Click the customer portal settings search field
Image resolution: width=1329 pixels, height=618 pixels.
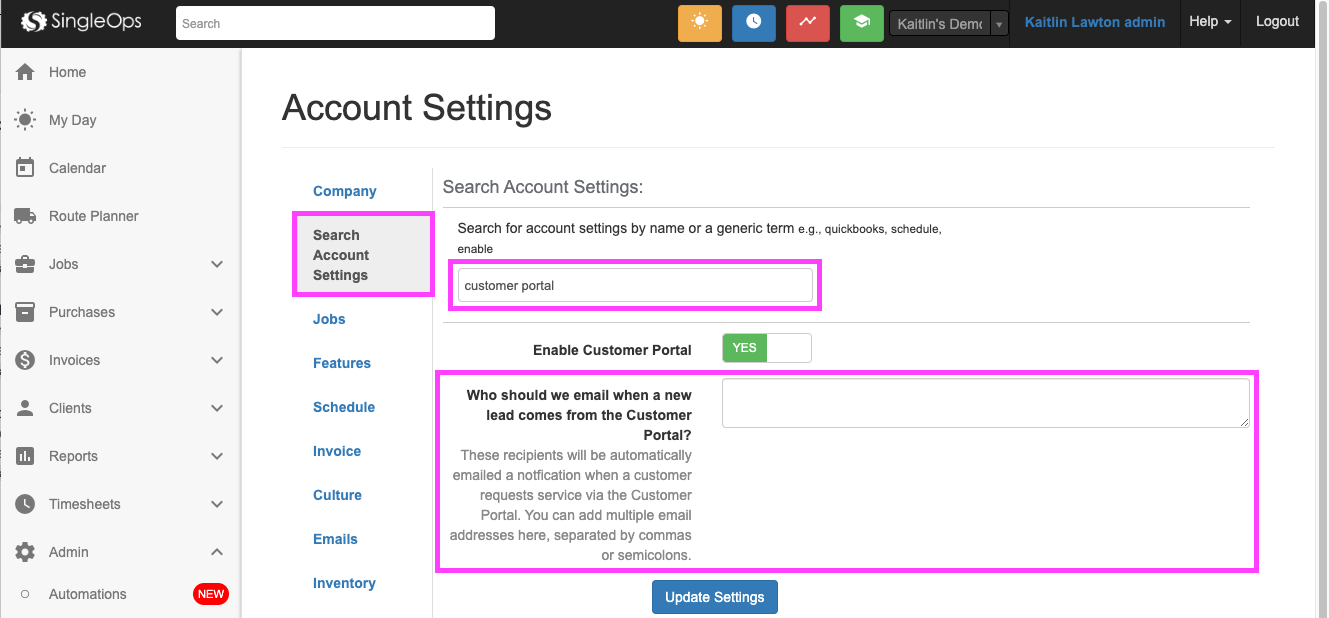point(635,285)
